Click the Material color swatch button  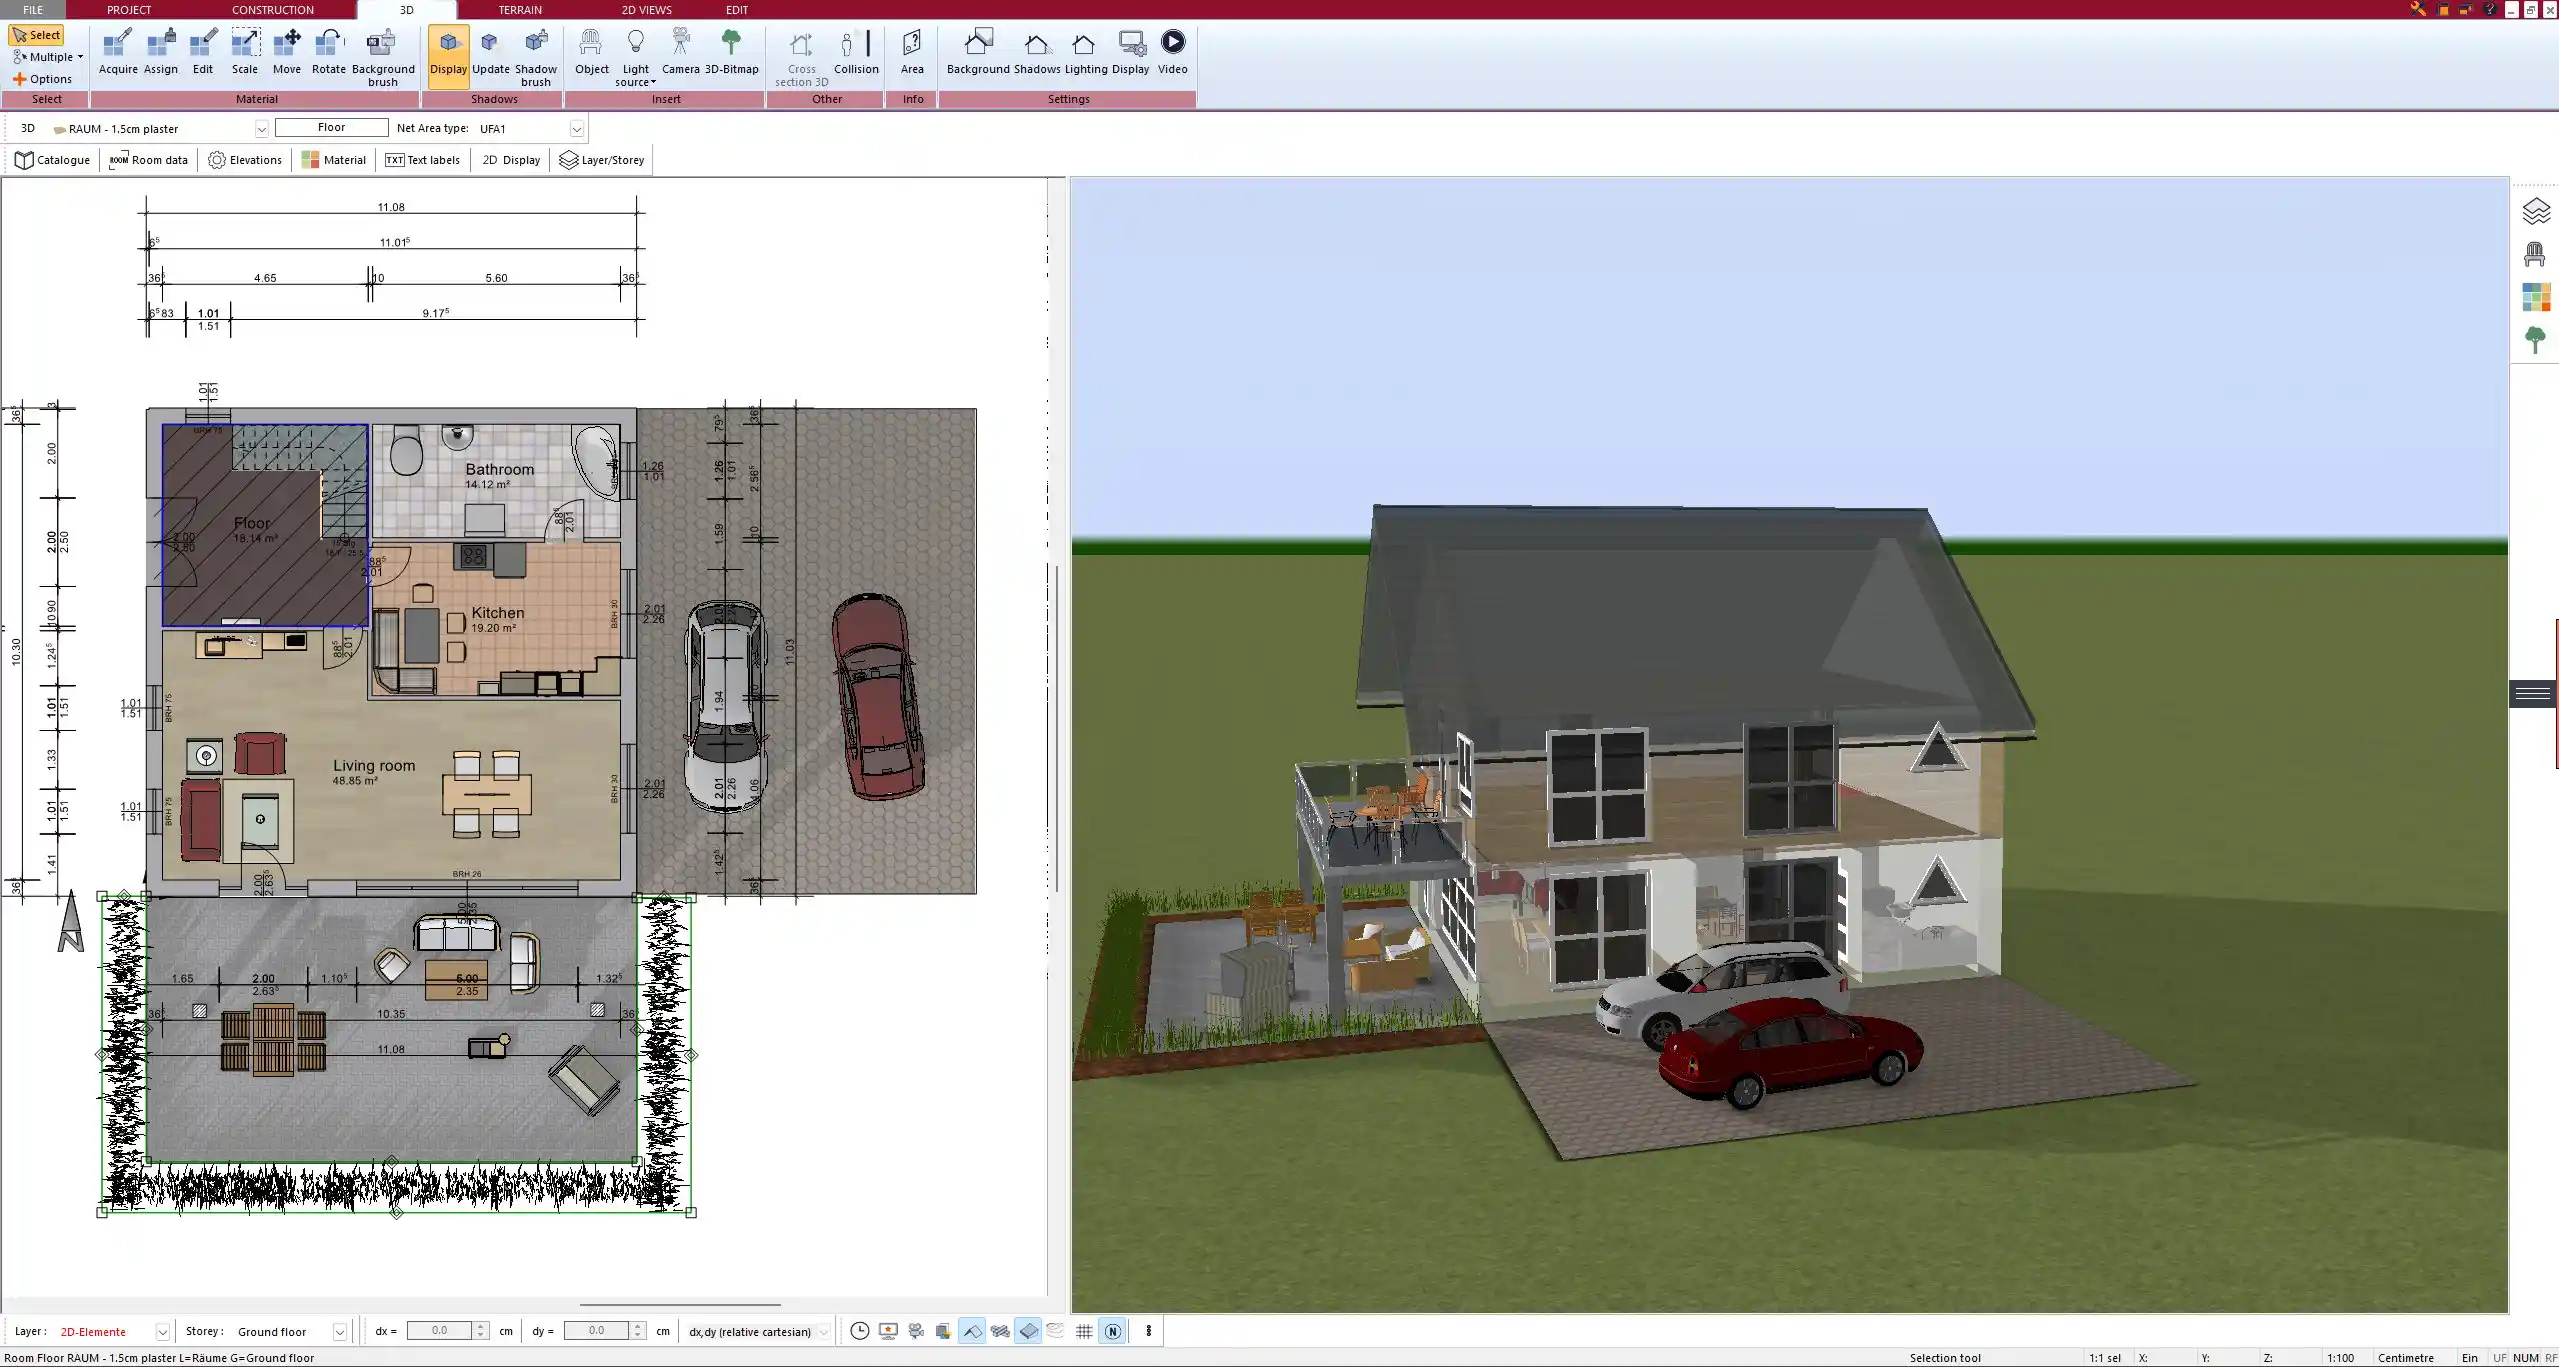click(334, 160)
